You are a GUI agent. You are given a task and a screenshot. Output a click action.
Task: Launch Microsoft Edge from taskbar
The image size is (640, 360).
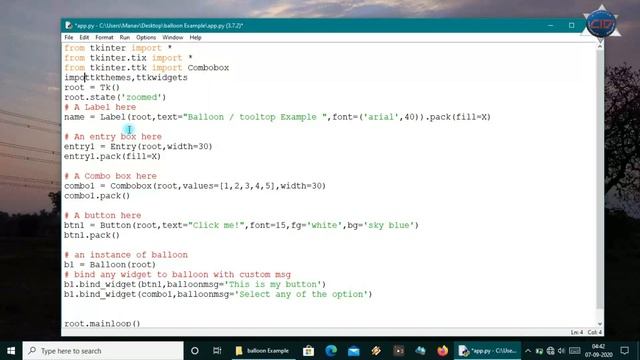[x=331, y=351]
